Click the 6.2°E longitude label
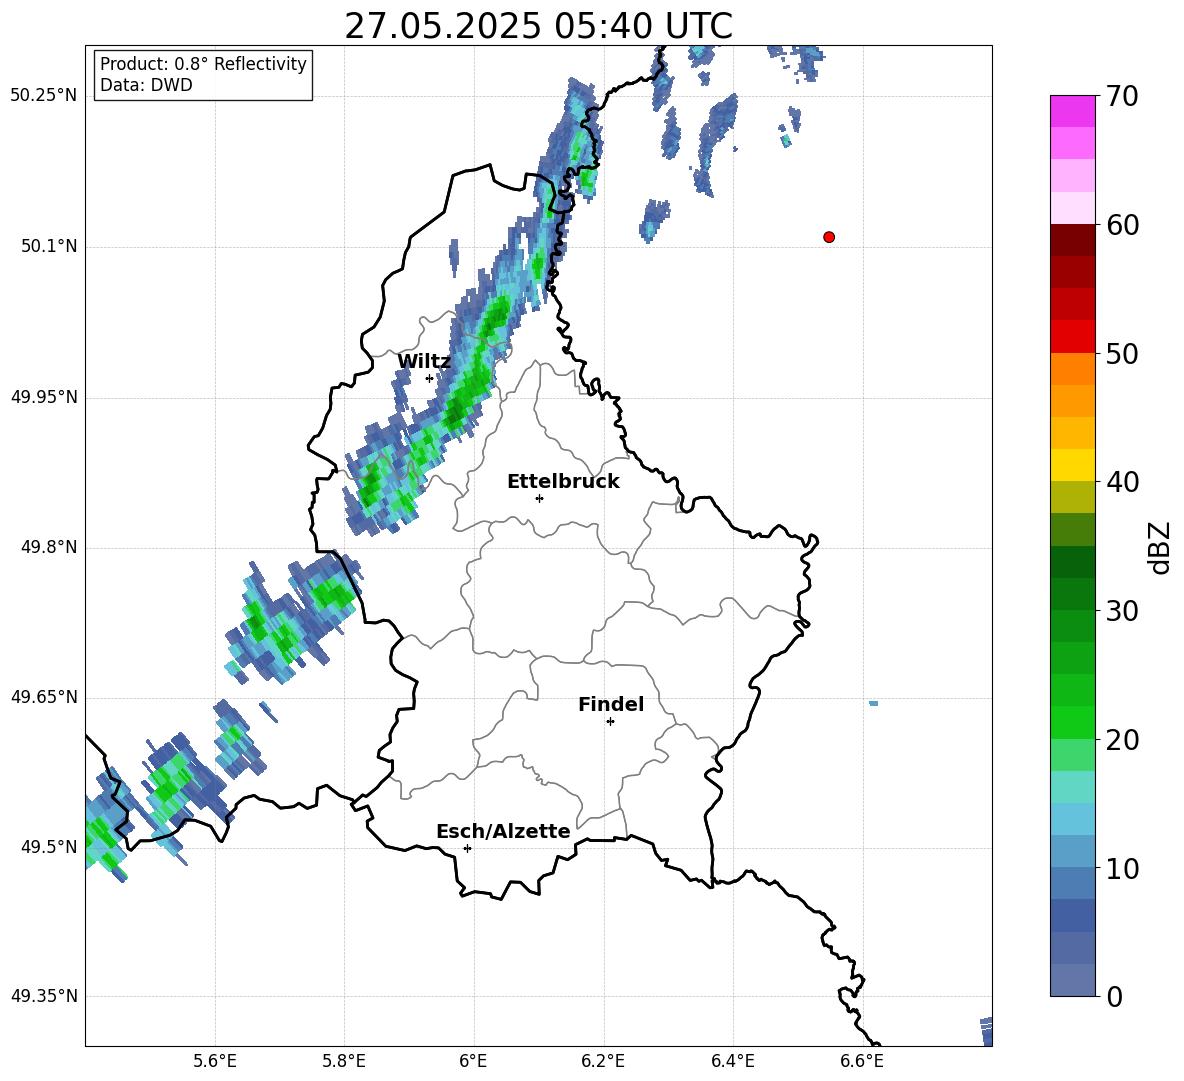 603,1061
